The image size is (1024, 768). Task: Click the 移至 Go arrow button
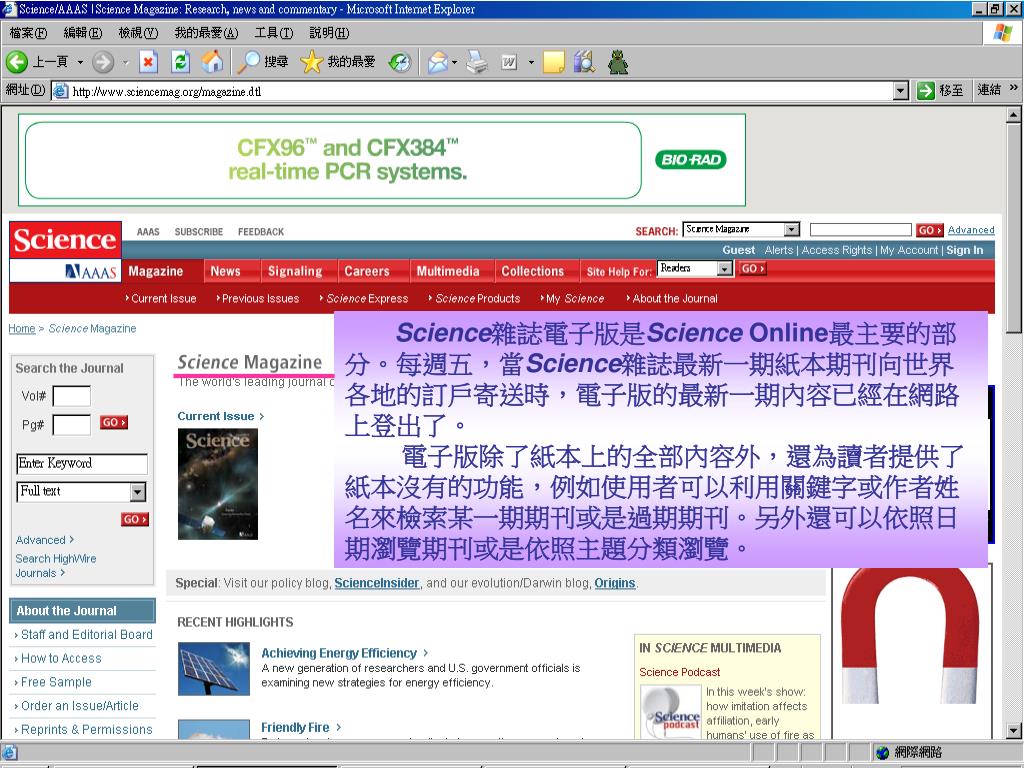pyautogui.click(x=940, y=91)
